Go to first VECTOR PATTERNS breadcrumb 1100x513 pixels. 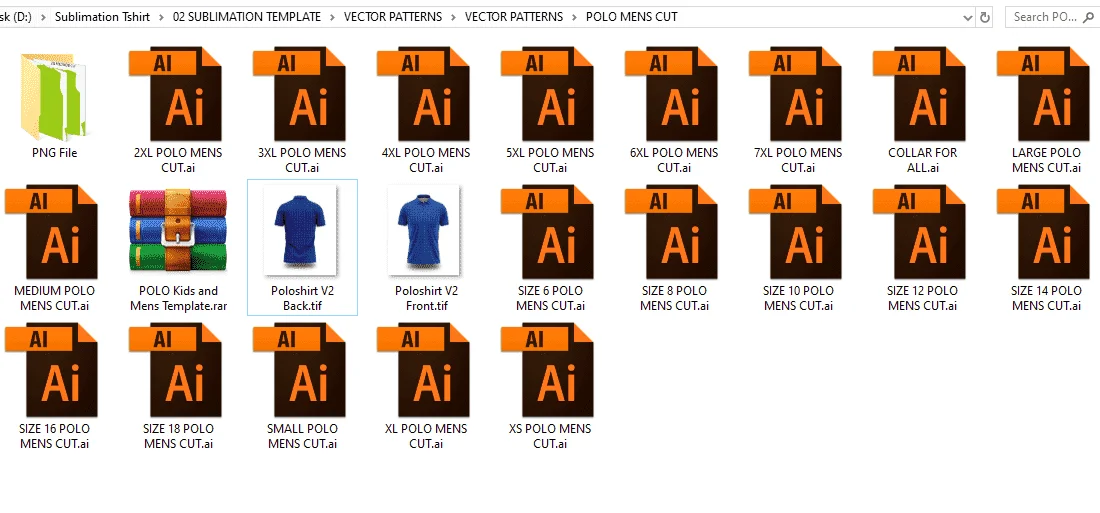pyautogui.click(x=393, y=17)
